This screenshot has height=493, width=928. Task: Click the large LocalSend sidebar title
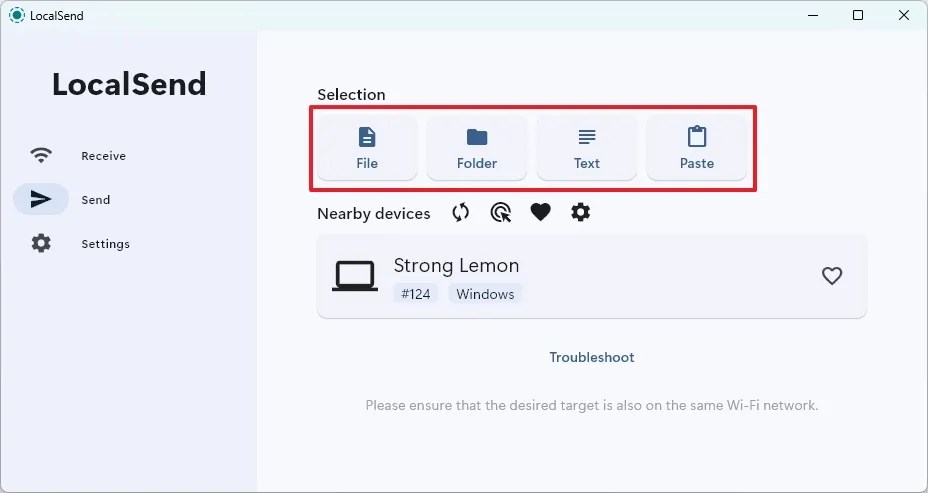129,84
